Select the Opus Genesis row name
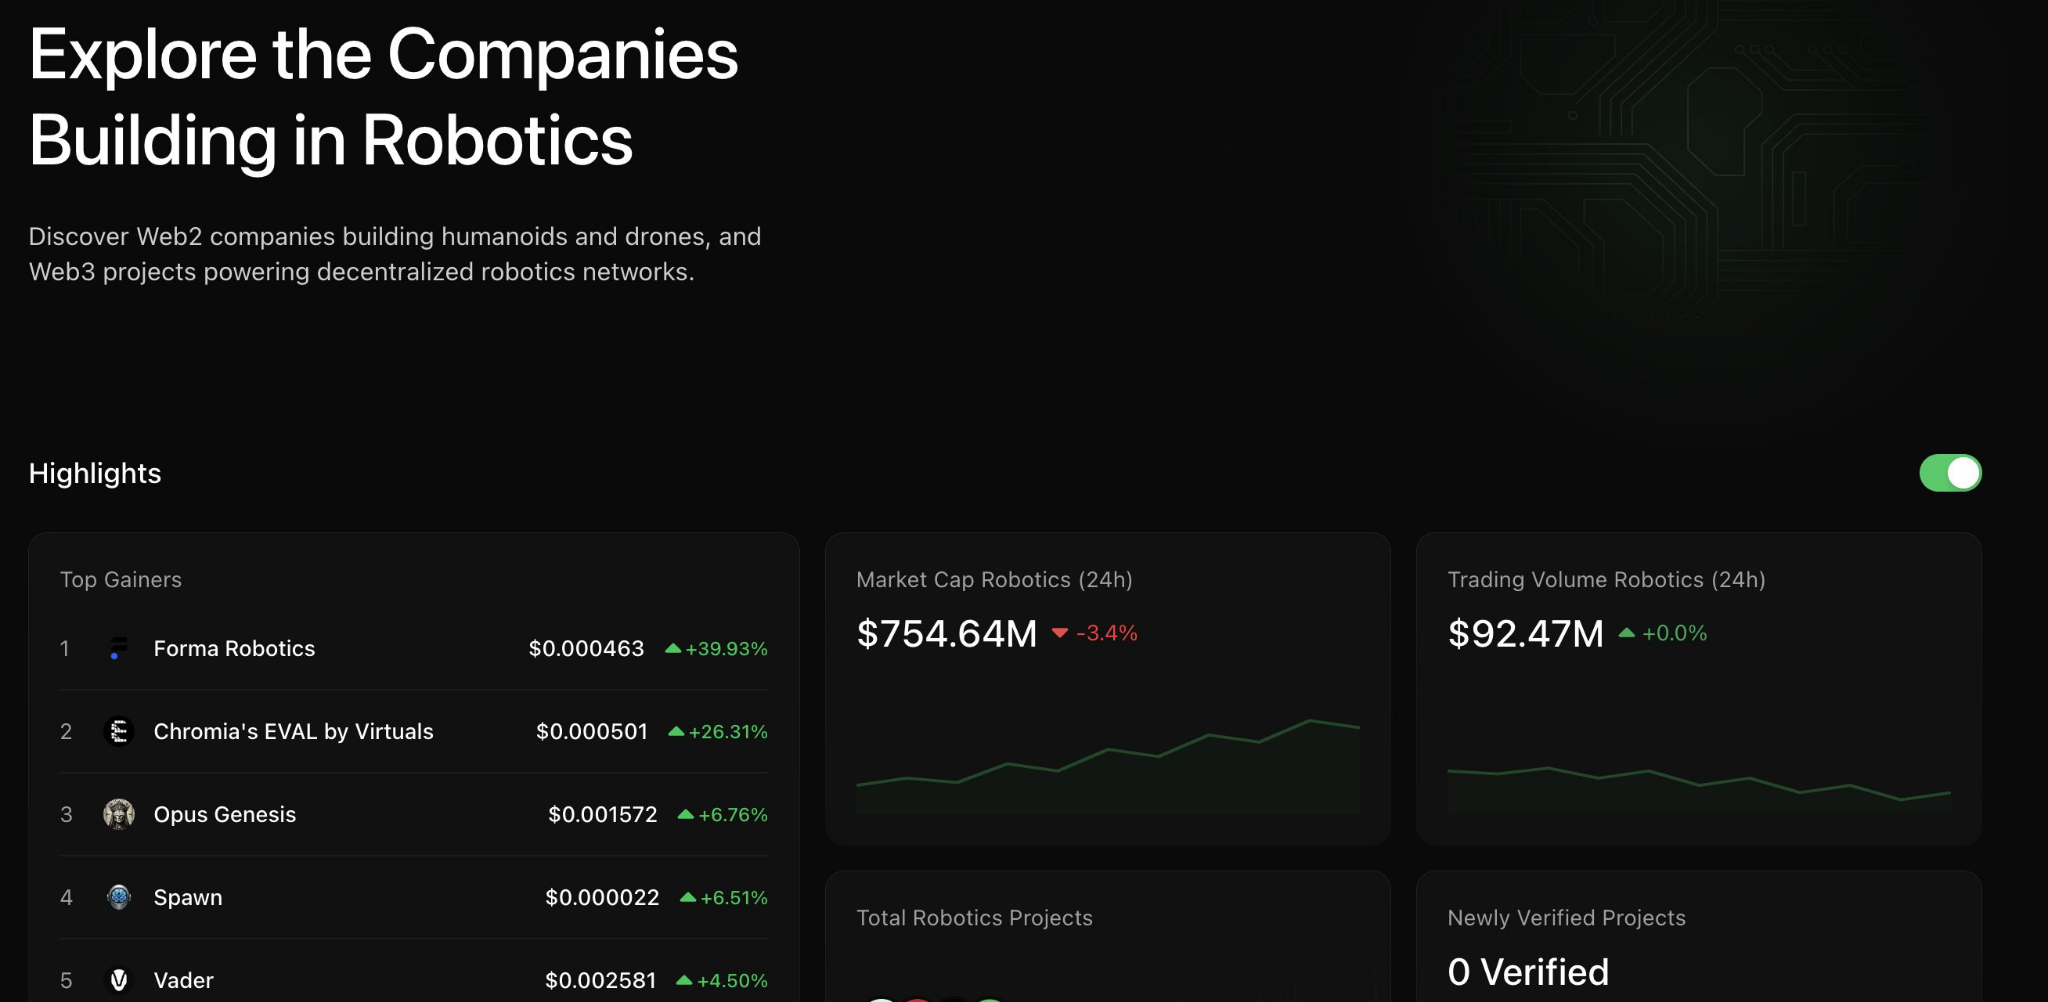Image resolution: width=2048 pixels, height=1002 pixels. (x=225, y=814)
